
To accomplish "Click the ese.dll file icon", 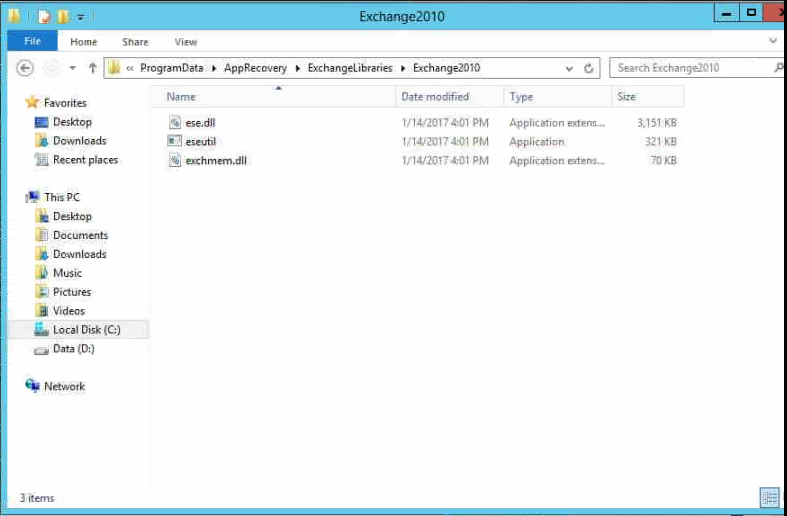I will (175, 122).
